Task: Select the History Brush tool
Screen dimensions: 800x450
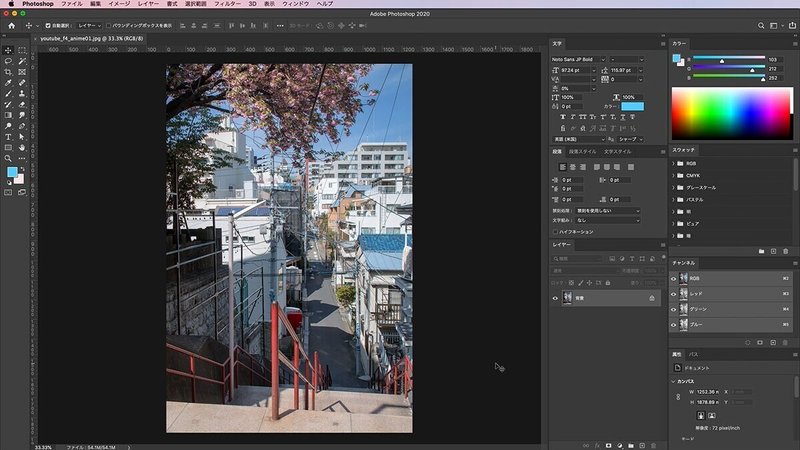Action: [8, 104]
